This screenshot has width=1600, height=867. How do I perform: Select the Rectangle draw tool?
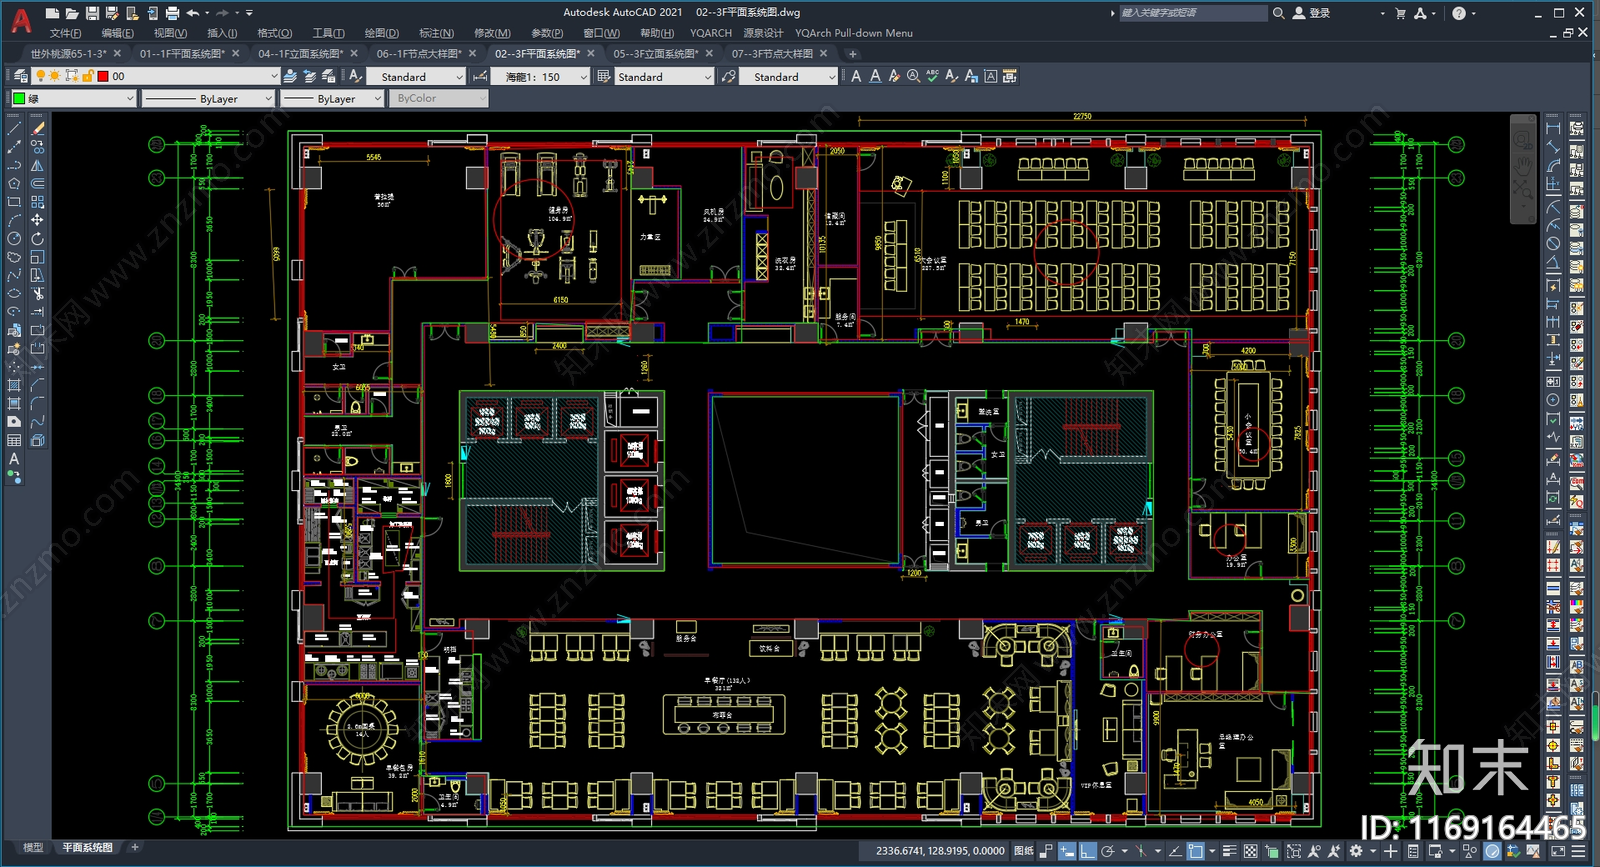14,201
